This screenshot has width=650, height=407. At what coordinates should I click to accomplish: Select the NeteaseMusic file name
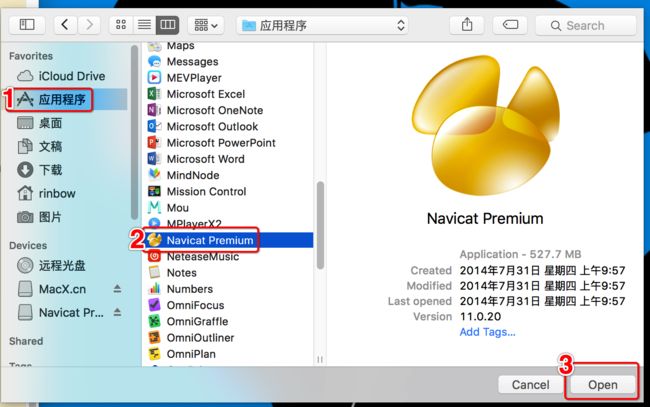(x=203, y=256)
